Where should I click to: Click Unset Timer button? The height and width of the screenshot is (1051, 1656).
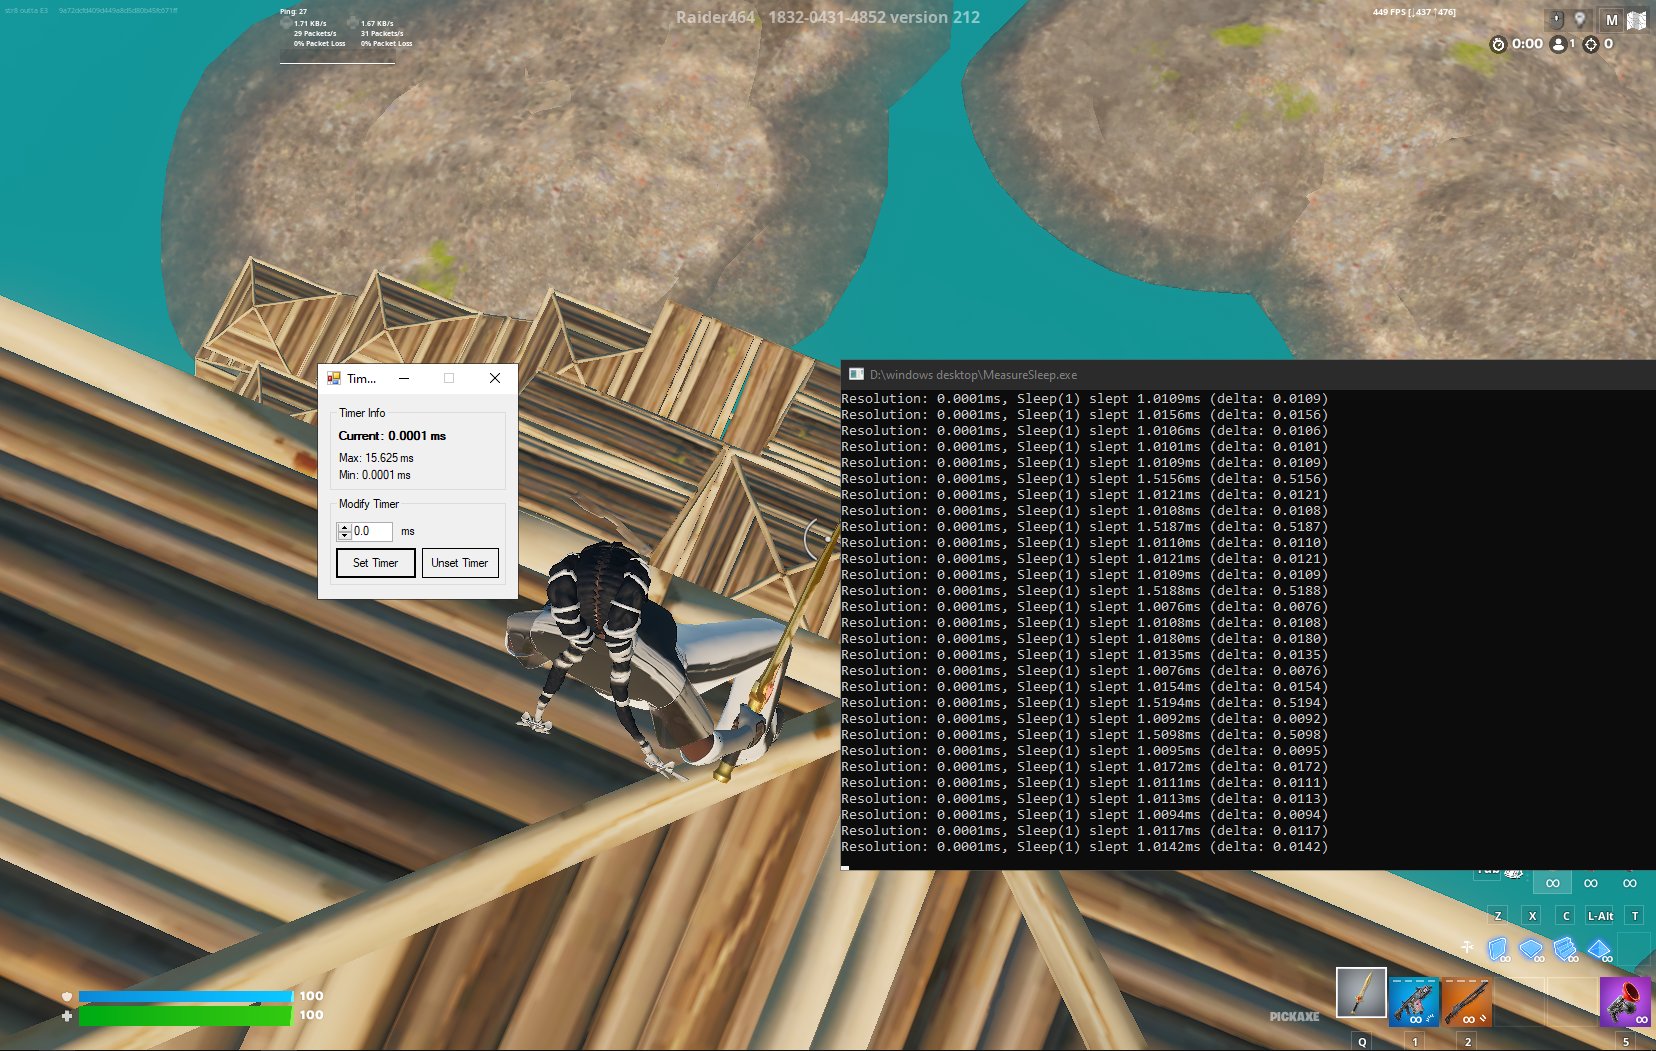coord(460,563)
